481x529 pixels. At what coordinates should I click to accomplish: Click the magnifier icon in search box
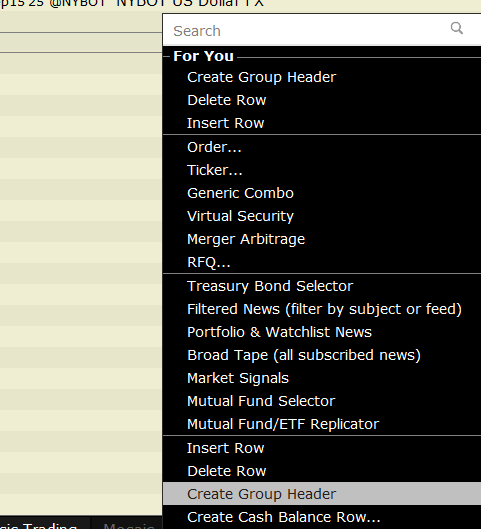pyautogui.click(x=457, y=28)
